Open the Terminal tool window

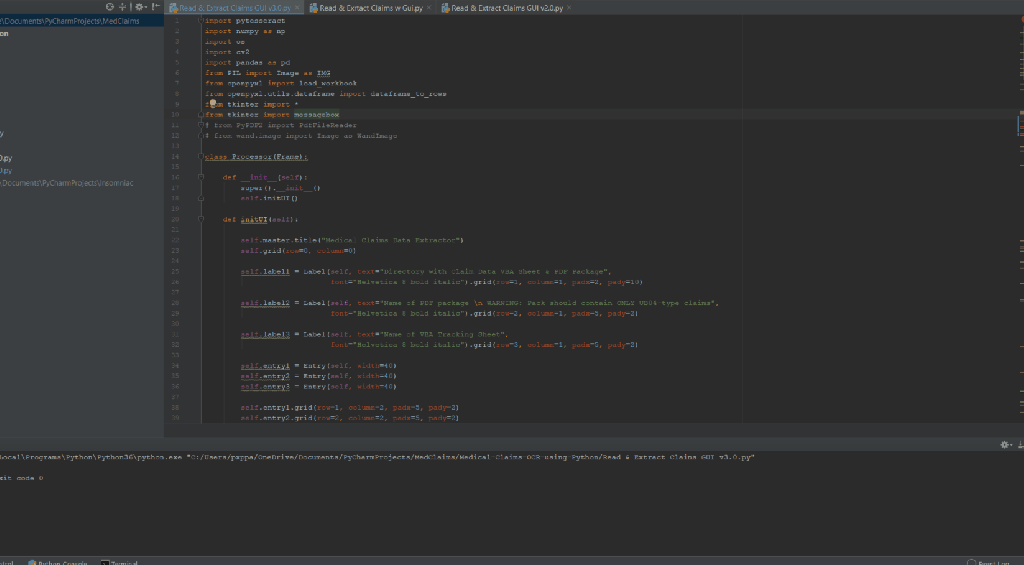coord(122,563)
